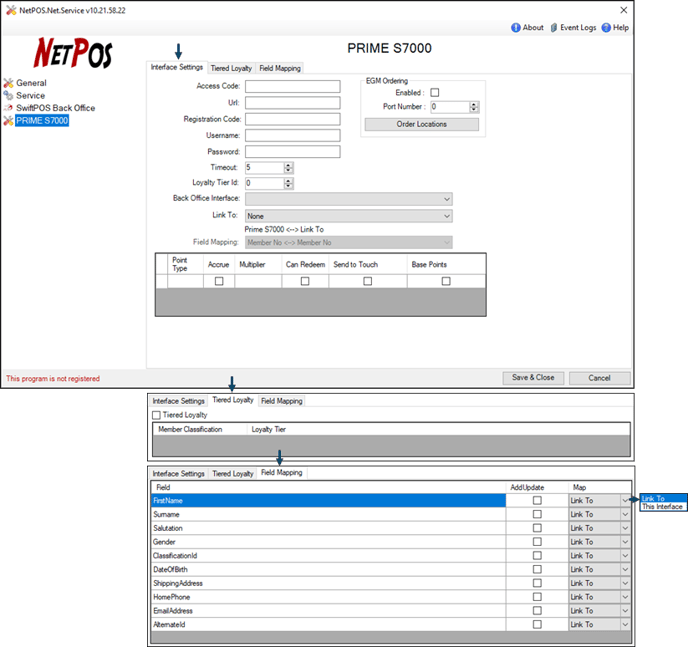
Task: Enable the Tiered Loyalty checkbox
Action: (156, 415)
